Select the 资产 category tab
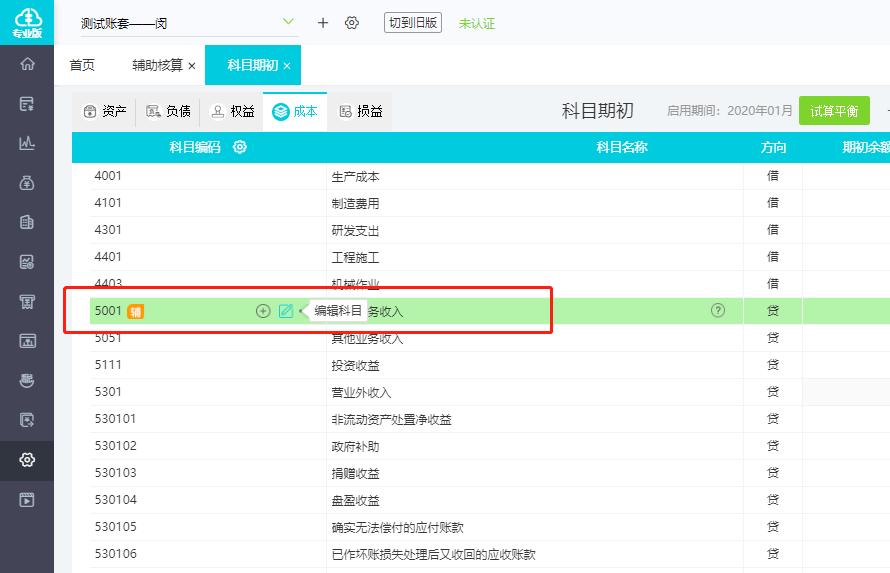Screen dimensions: 890x573 pyautogui.click(x=104, y=111)
